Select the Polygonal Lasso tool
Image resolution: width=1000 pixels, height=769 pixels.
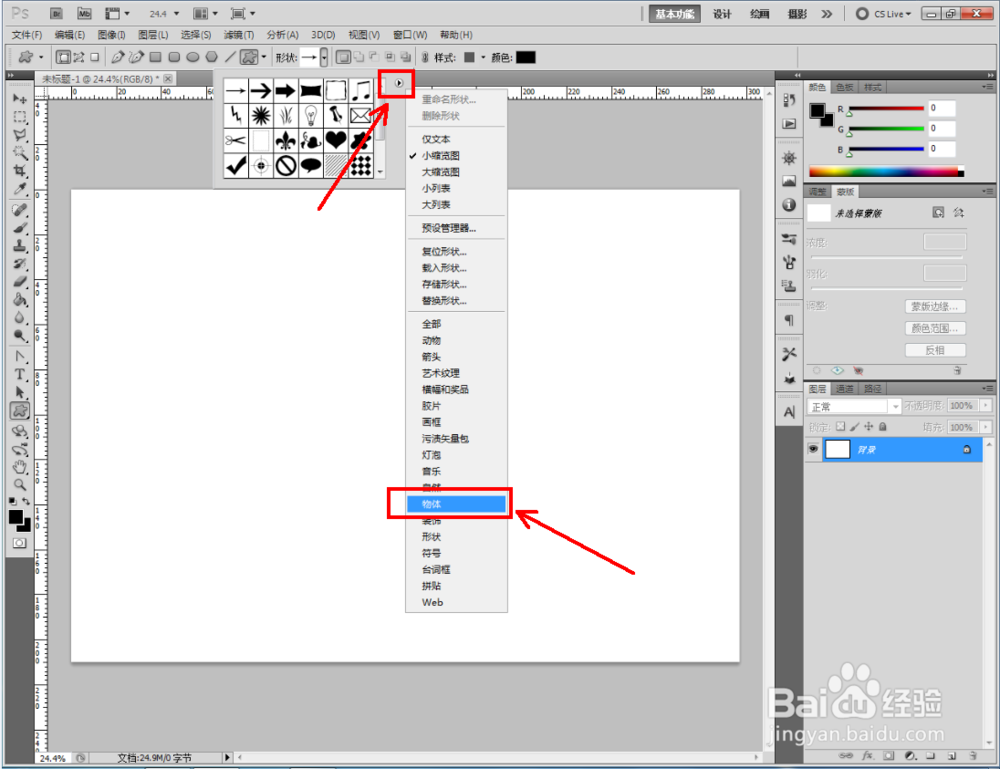pos(20,135)
